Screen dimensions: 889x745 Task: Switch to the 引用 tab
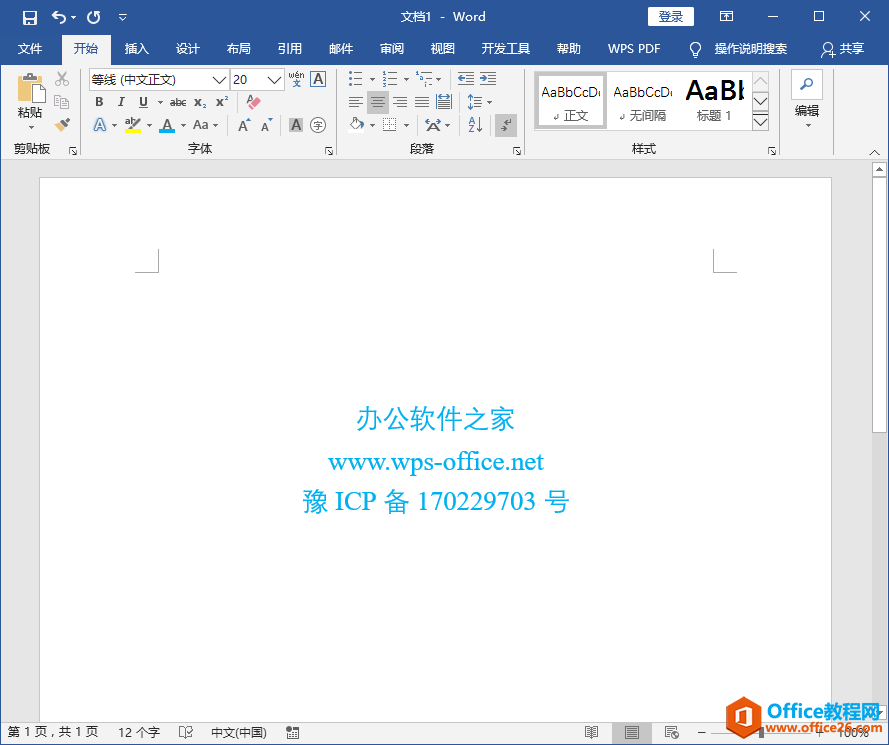[290, 49]
